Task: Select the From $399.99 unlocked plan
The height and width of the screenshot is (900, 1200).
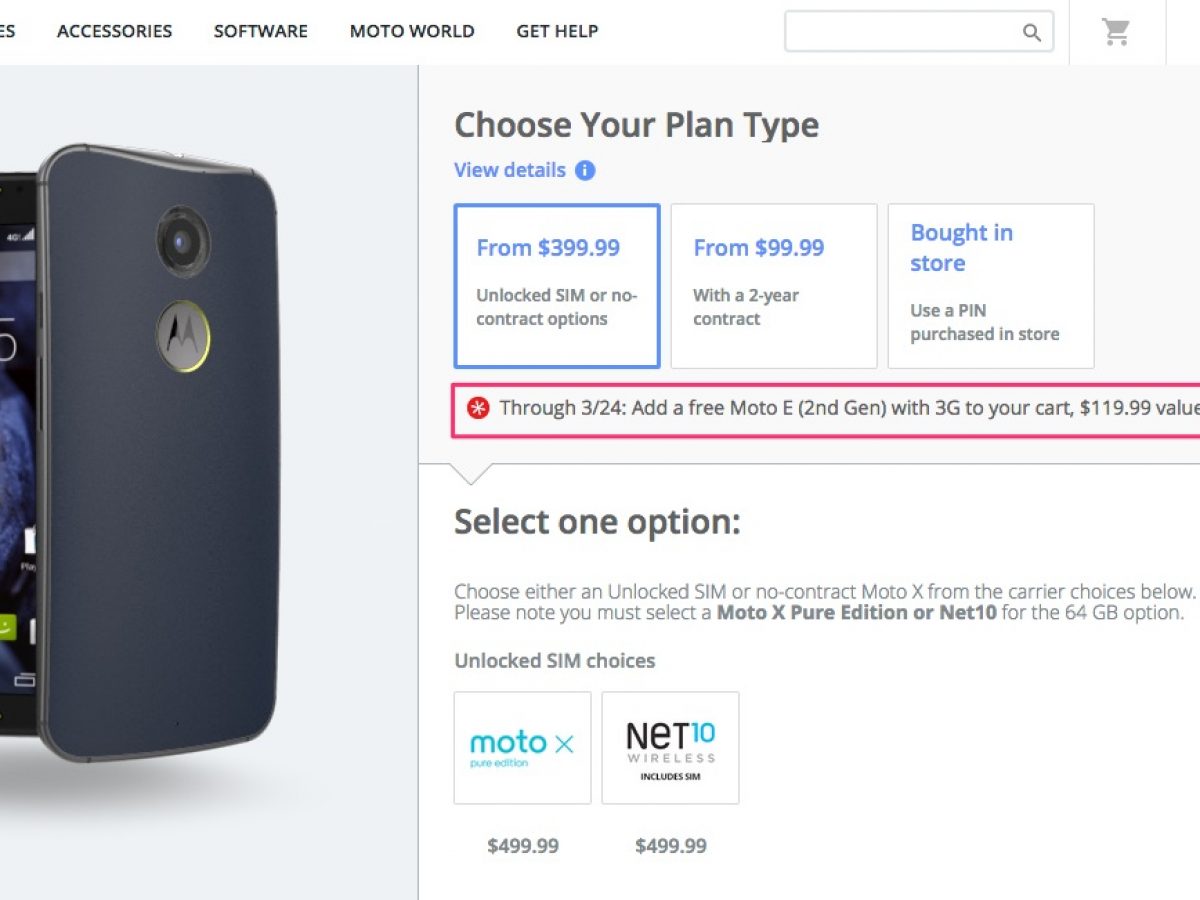Action: point(557,286)
